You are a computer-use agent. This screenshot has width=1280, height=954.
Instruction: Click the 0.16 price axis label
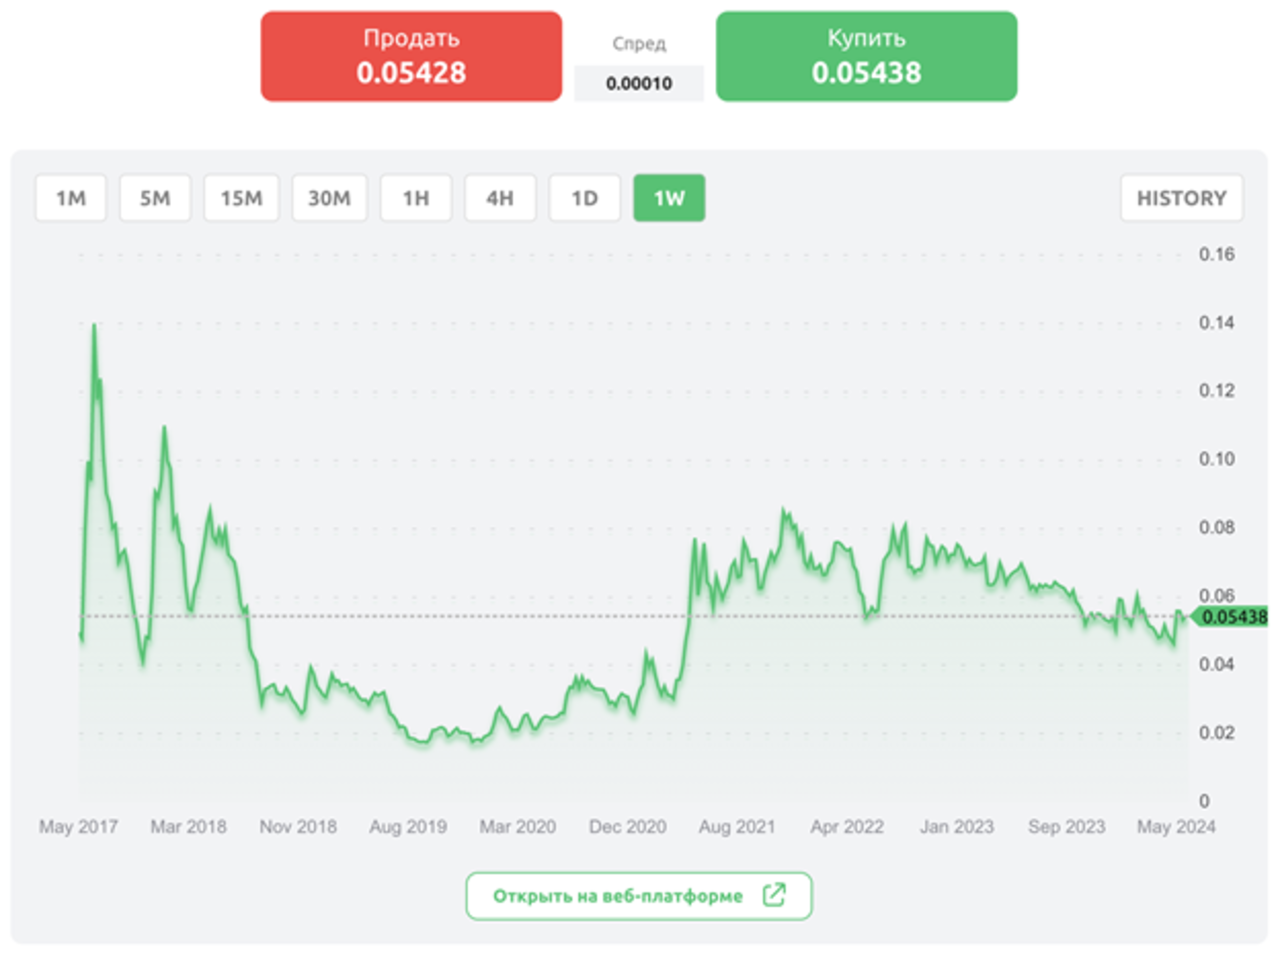click(x=1216, y=254)
